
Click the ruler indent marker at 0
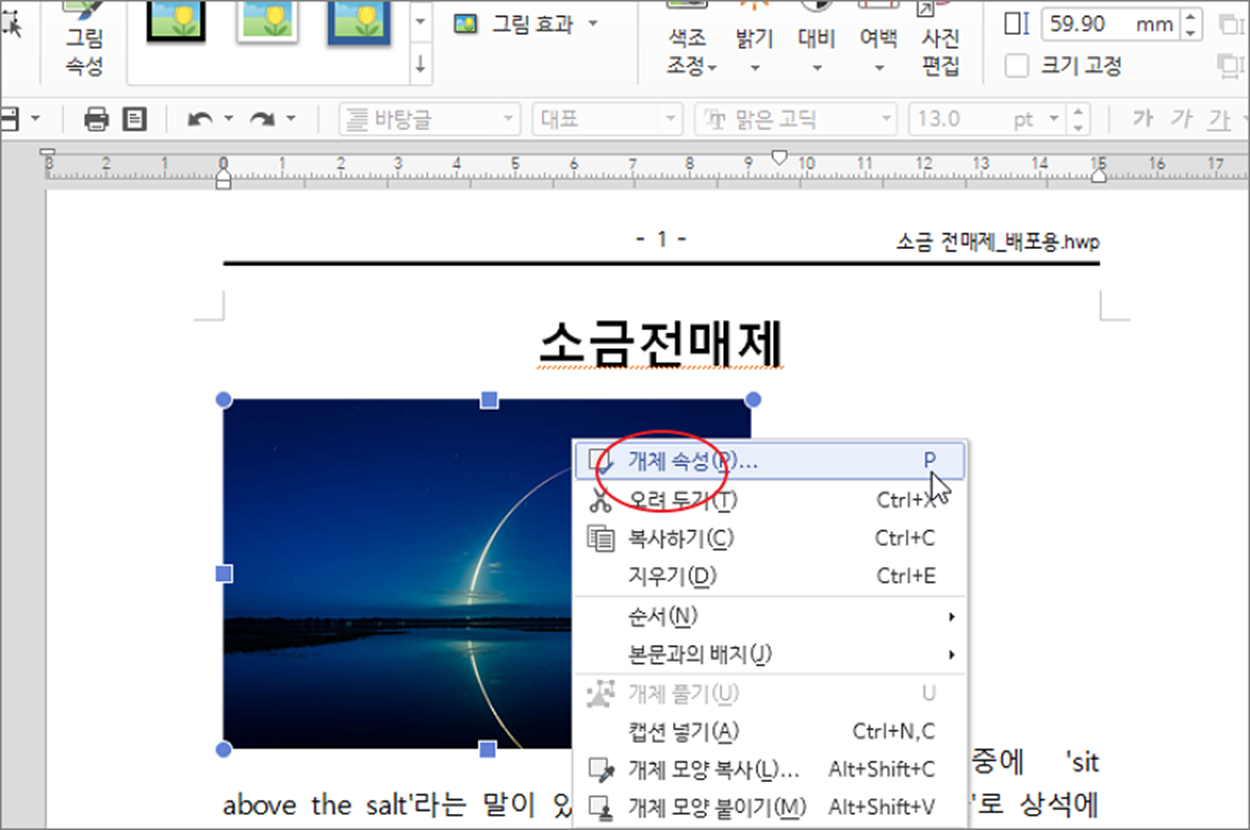pyautogui.click(x=224, y=177)
